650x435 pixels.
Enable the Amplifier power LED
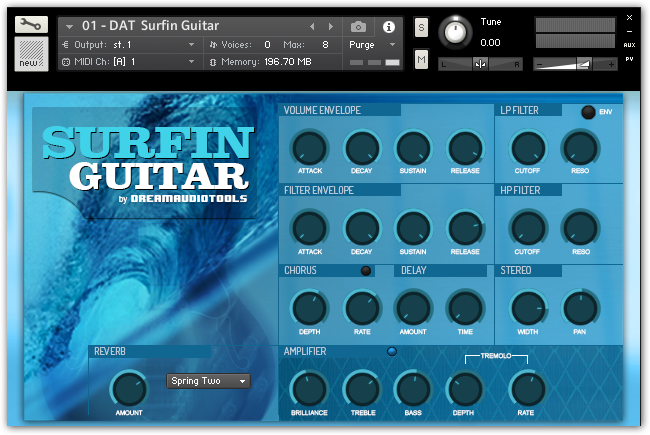pos(391,351)
